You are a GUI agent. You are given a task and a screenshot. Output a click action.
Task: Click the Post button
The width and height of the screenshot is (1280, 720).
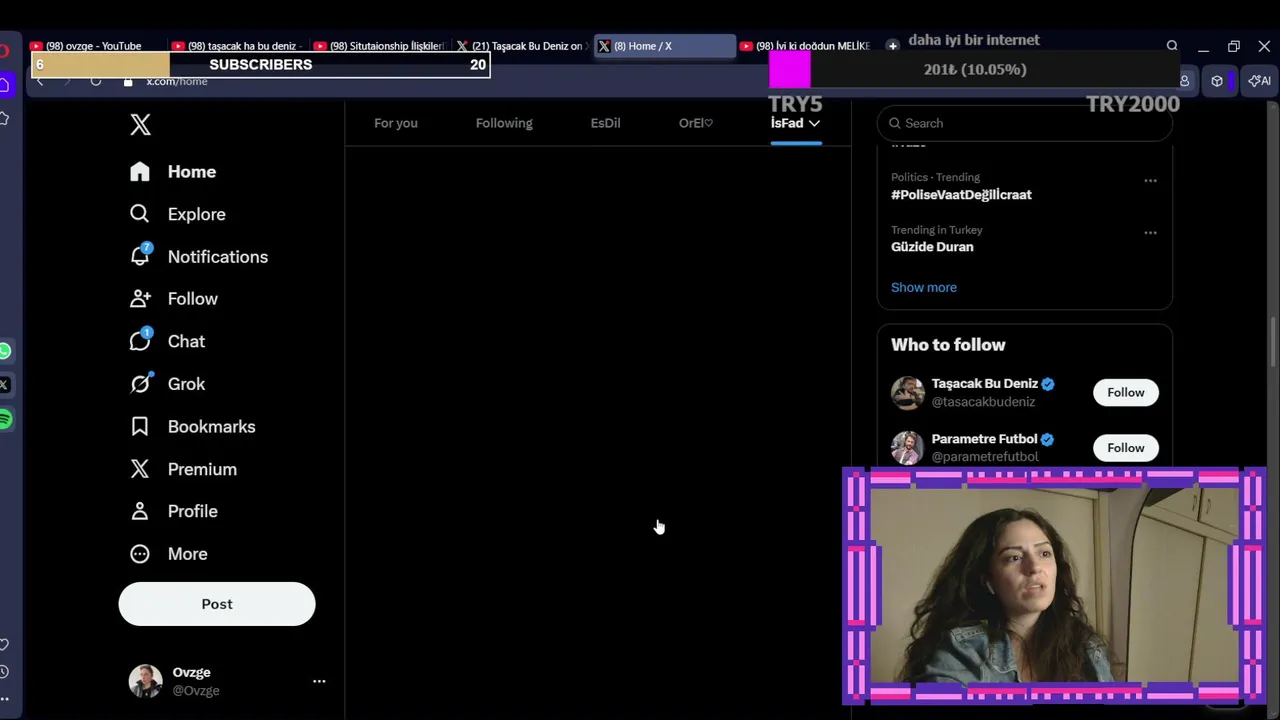[x=217, y=604]
